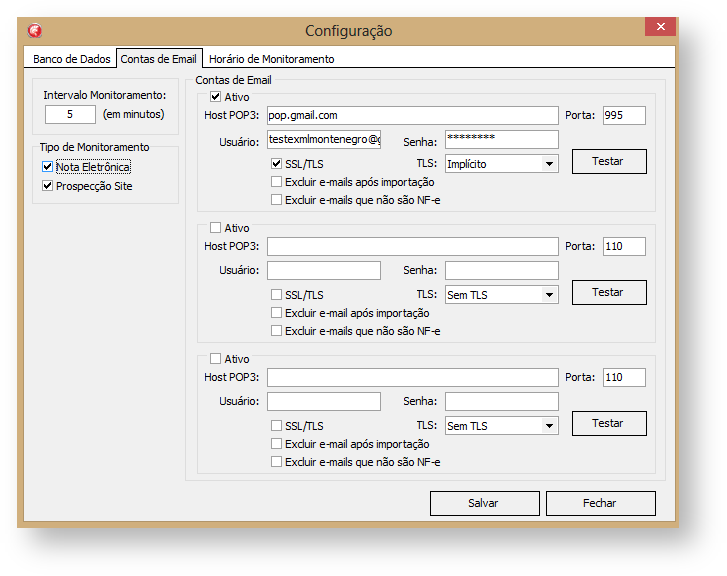Switch to the Banco de Dados tab
Viewport: 727px width, 576px height.
[x=69, y=59]
